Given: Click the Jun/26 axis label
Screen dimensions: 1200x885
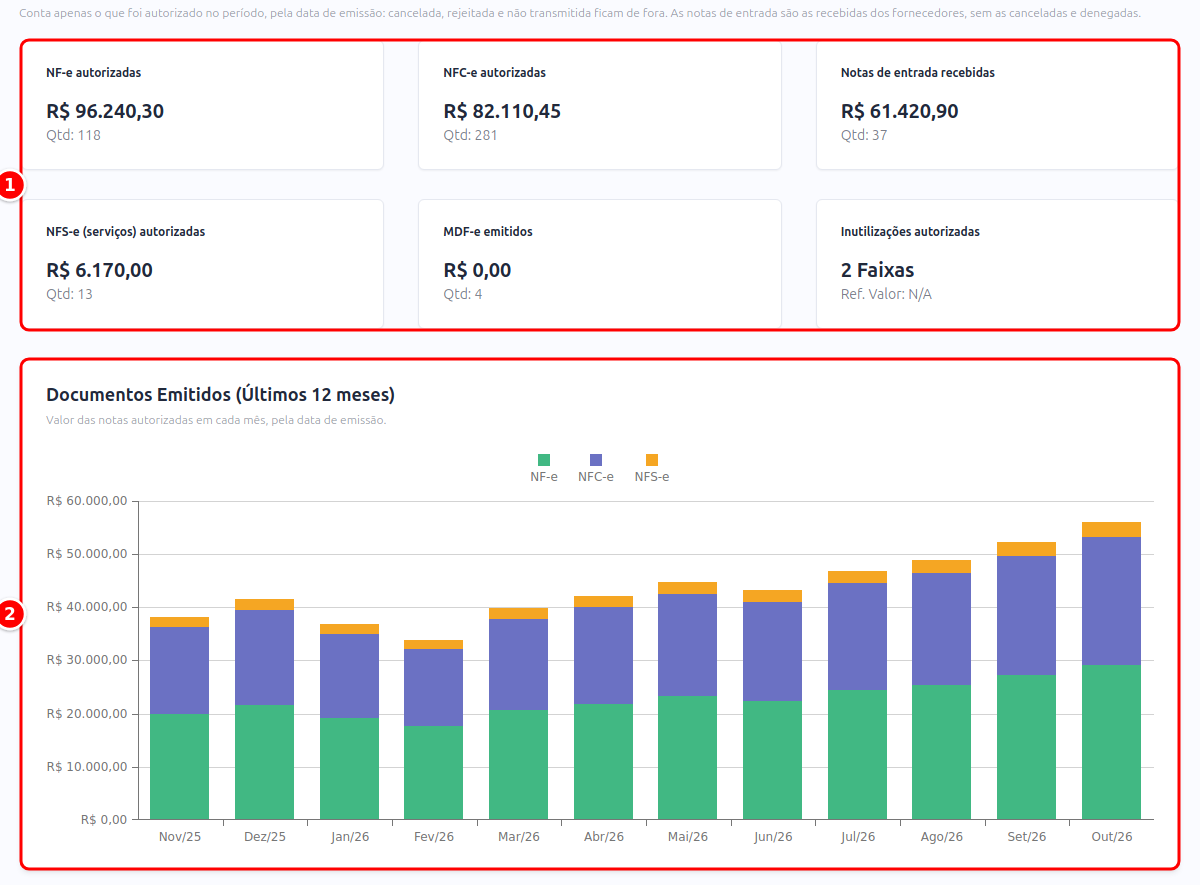Looking at the screenshot, I should click(772, 837).
